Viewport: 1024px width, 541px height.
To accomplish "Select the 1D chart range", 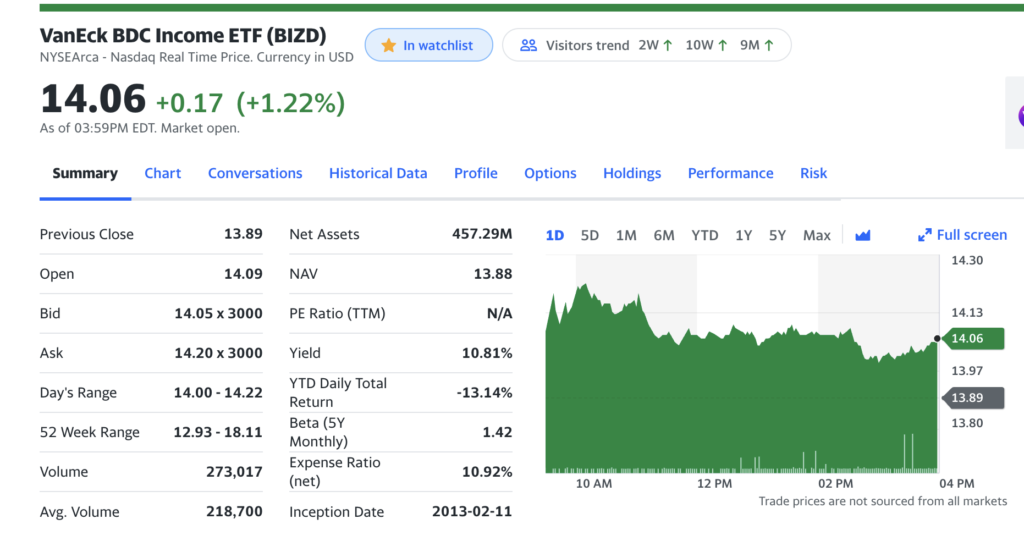I will (554, 235).
